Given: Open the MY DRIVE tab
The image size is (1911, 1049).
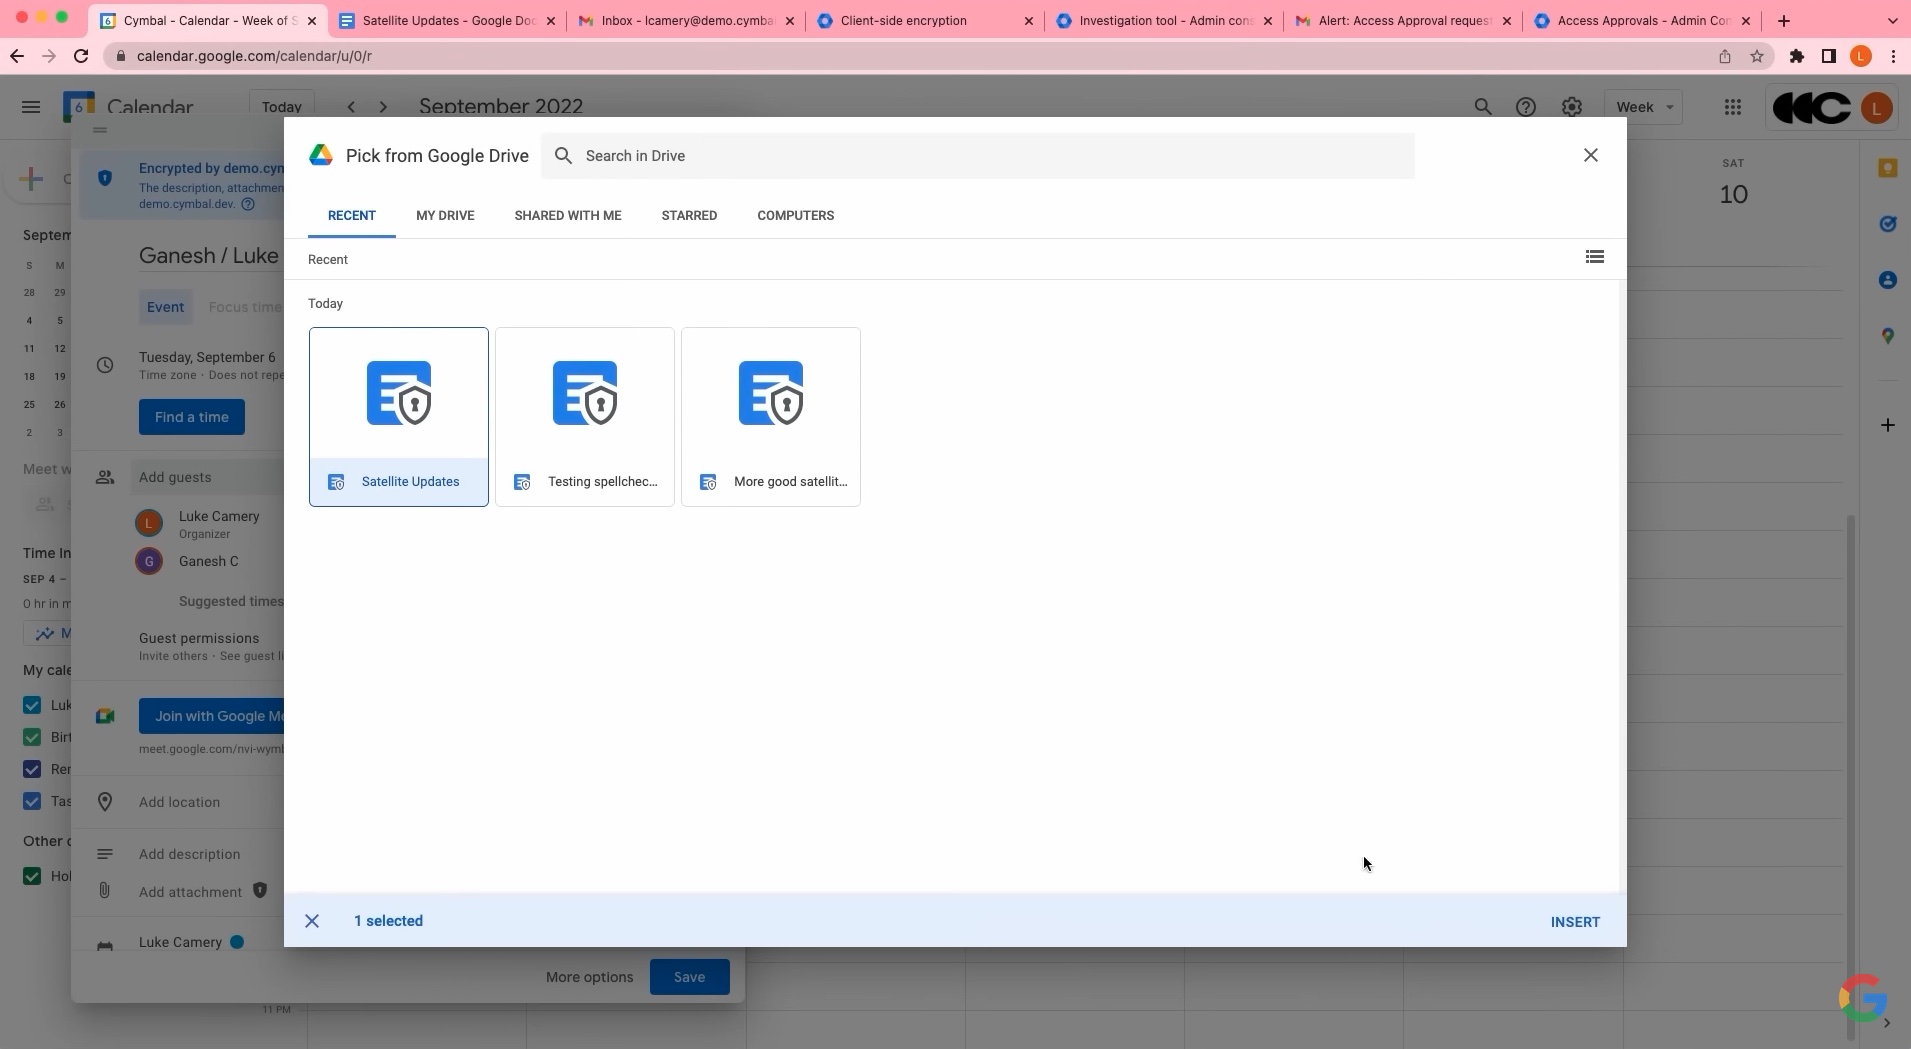Looking at the screenshot, I should coord(445,215).
